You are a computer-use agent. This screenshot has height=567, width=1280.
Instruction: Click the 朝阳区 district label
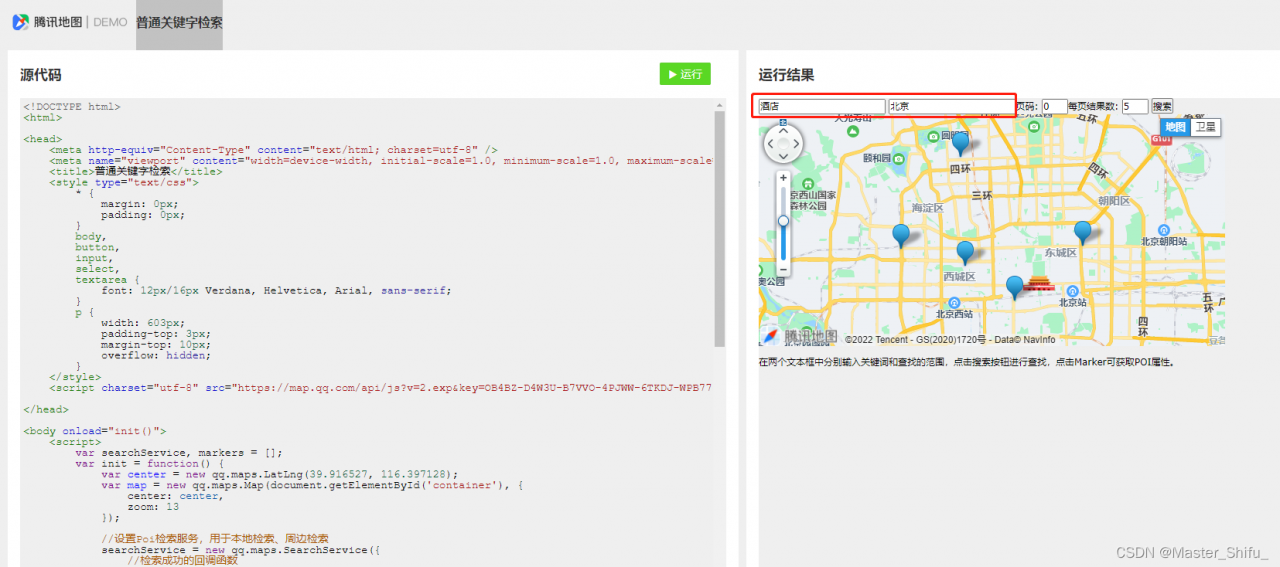pyautogui.click(x=1112, y=200)
